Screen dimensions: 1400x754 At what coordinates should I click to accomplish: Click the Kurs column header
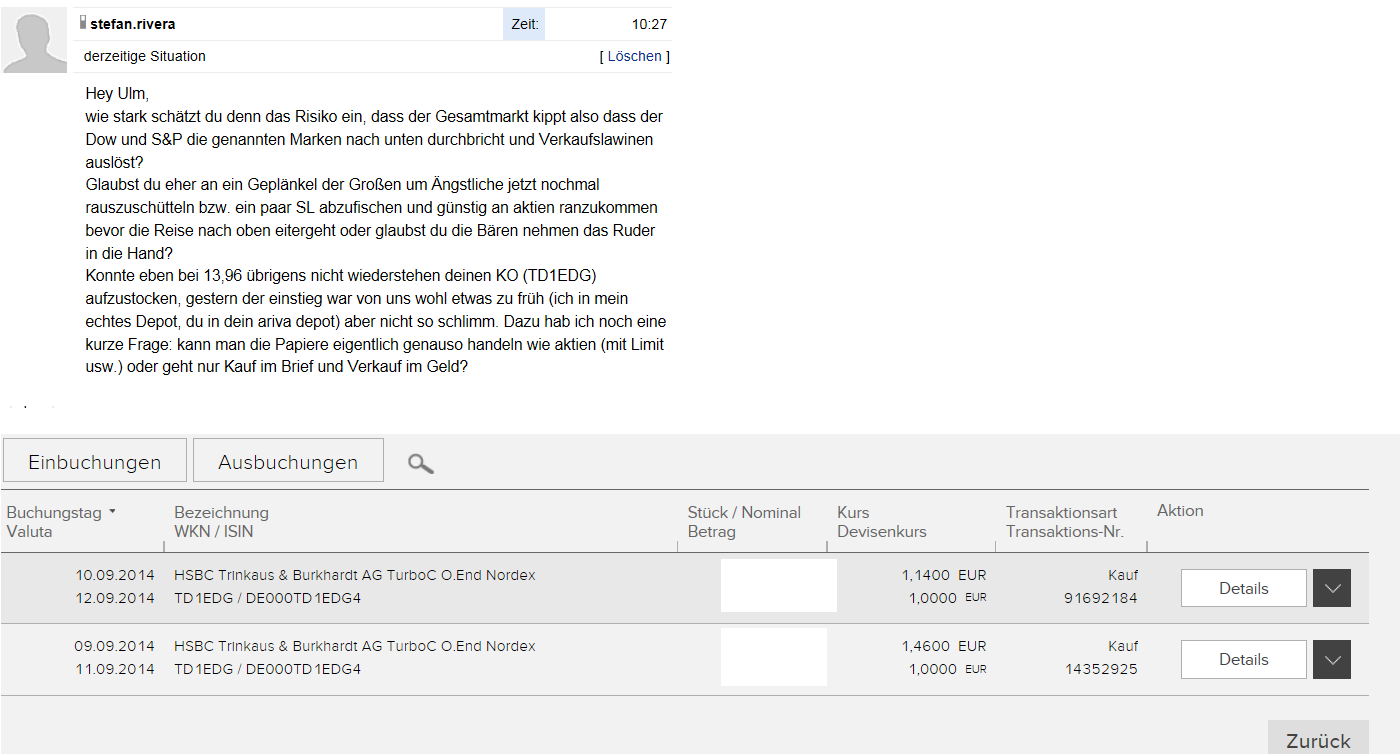pyautogui.click(x=853, y=512)
